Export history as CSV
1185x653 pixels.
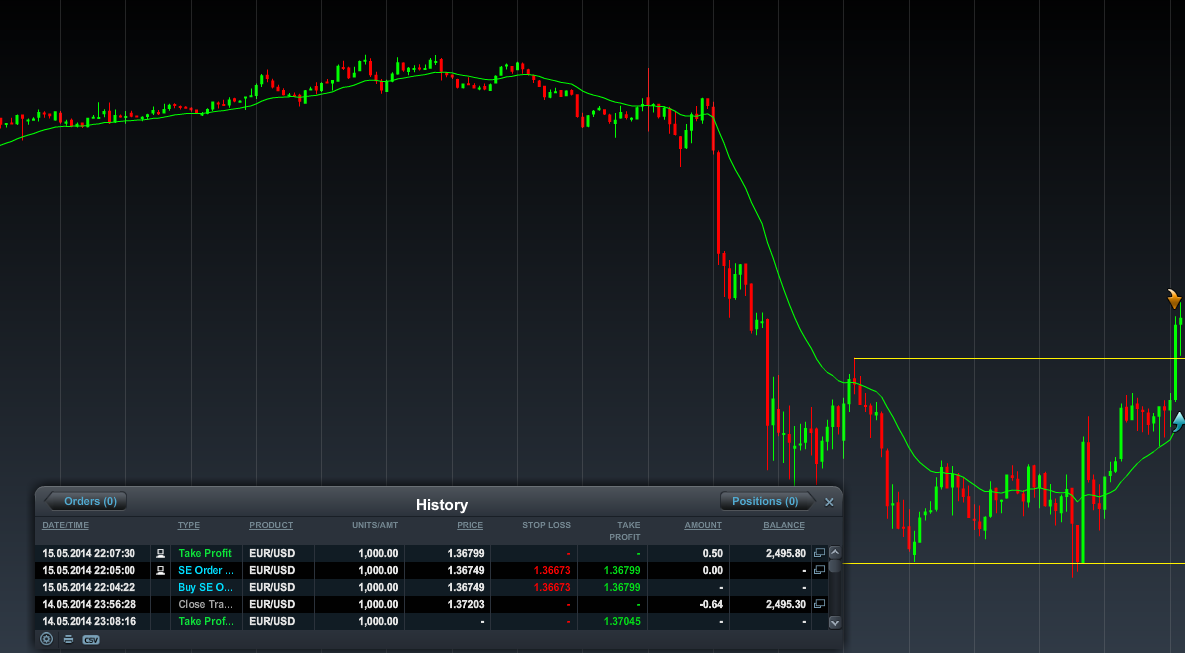[x=91, y=639]
